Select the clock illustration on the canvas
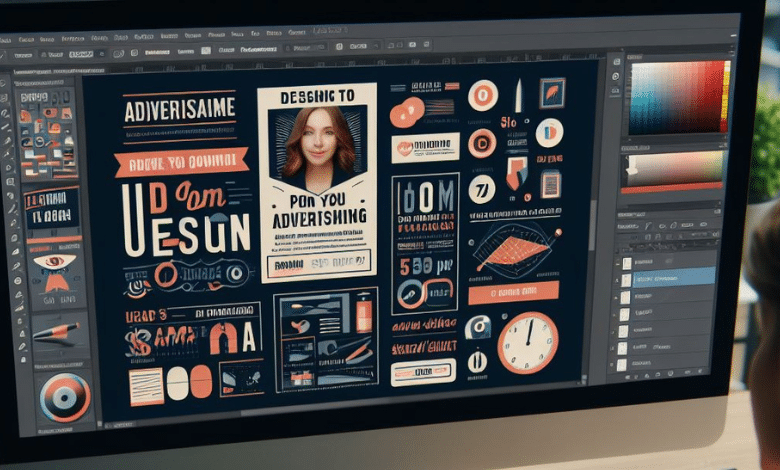Screen dimensions: 780x470 [x=528, y=343]
